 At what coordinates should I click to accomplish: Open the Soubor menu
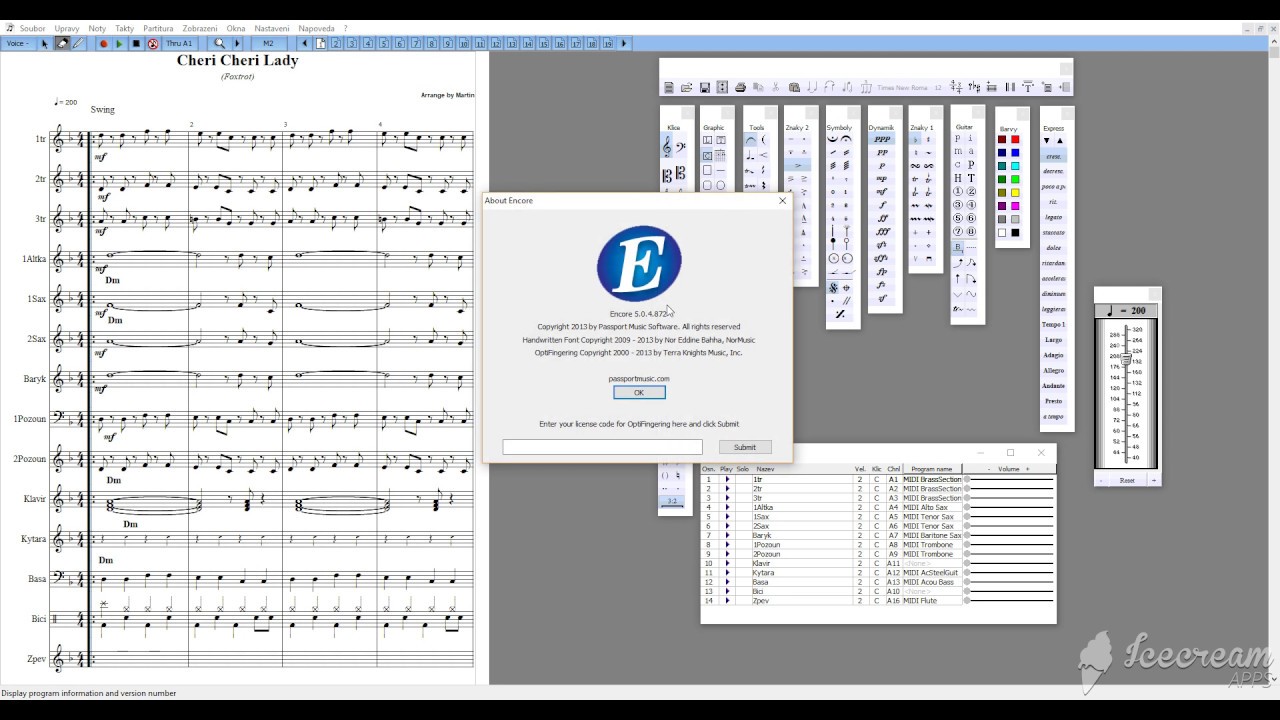click(32, 29)
